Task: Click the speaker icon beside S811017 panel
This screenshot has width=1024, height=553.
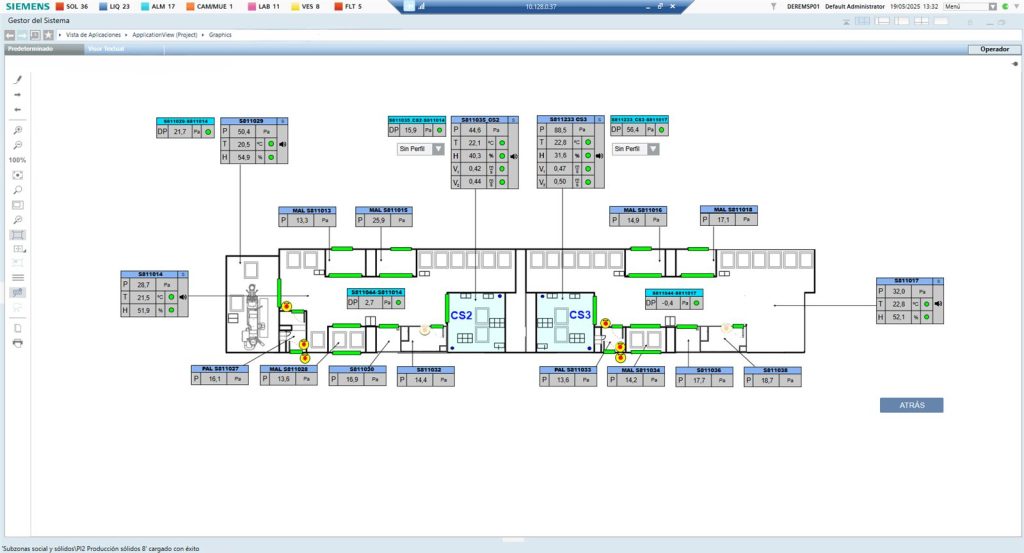Action: click(938, 304)
